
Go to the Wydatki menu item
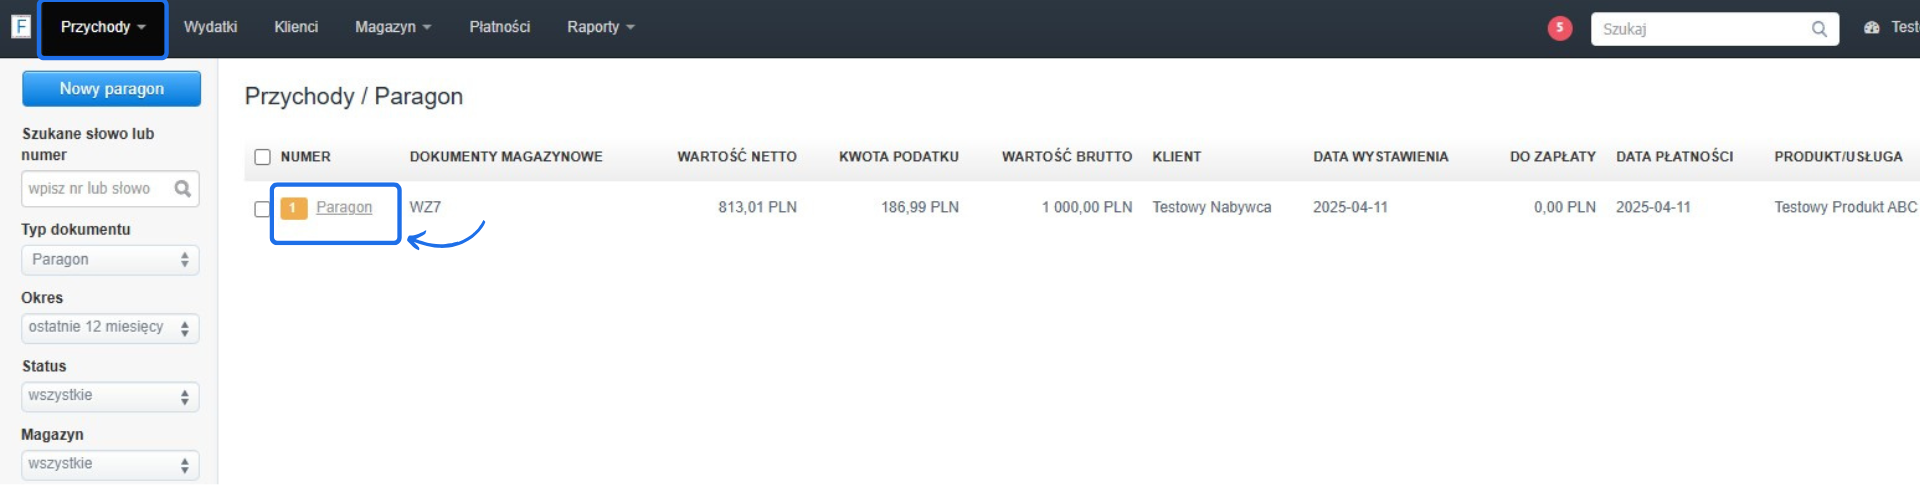coord(210,27)
